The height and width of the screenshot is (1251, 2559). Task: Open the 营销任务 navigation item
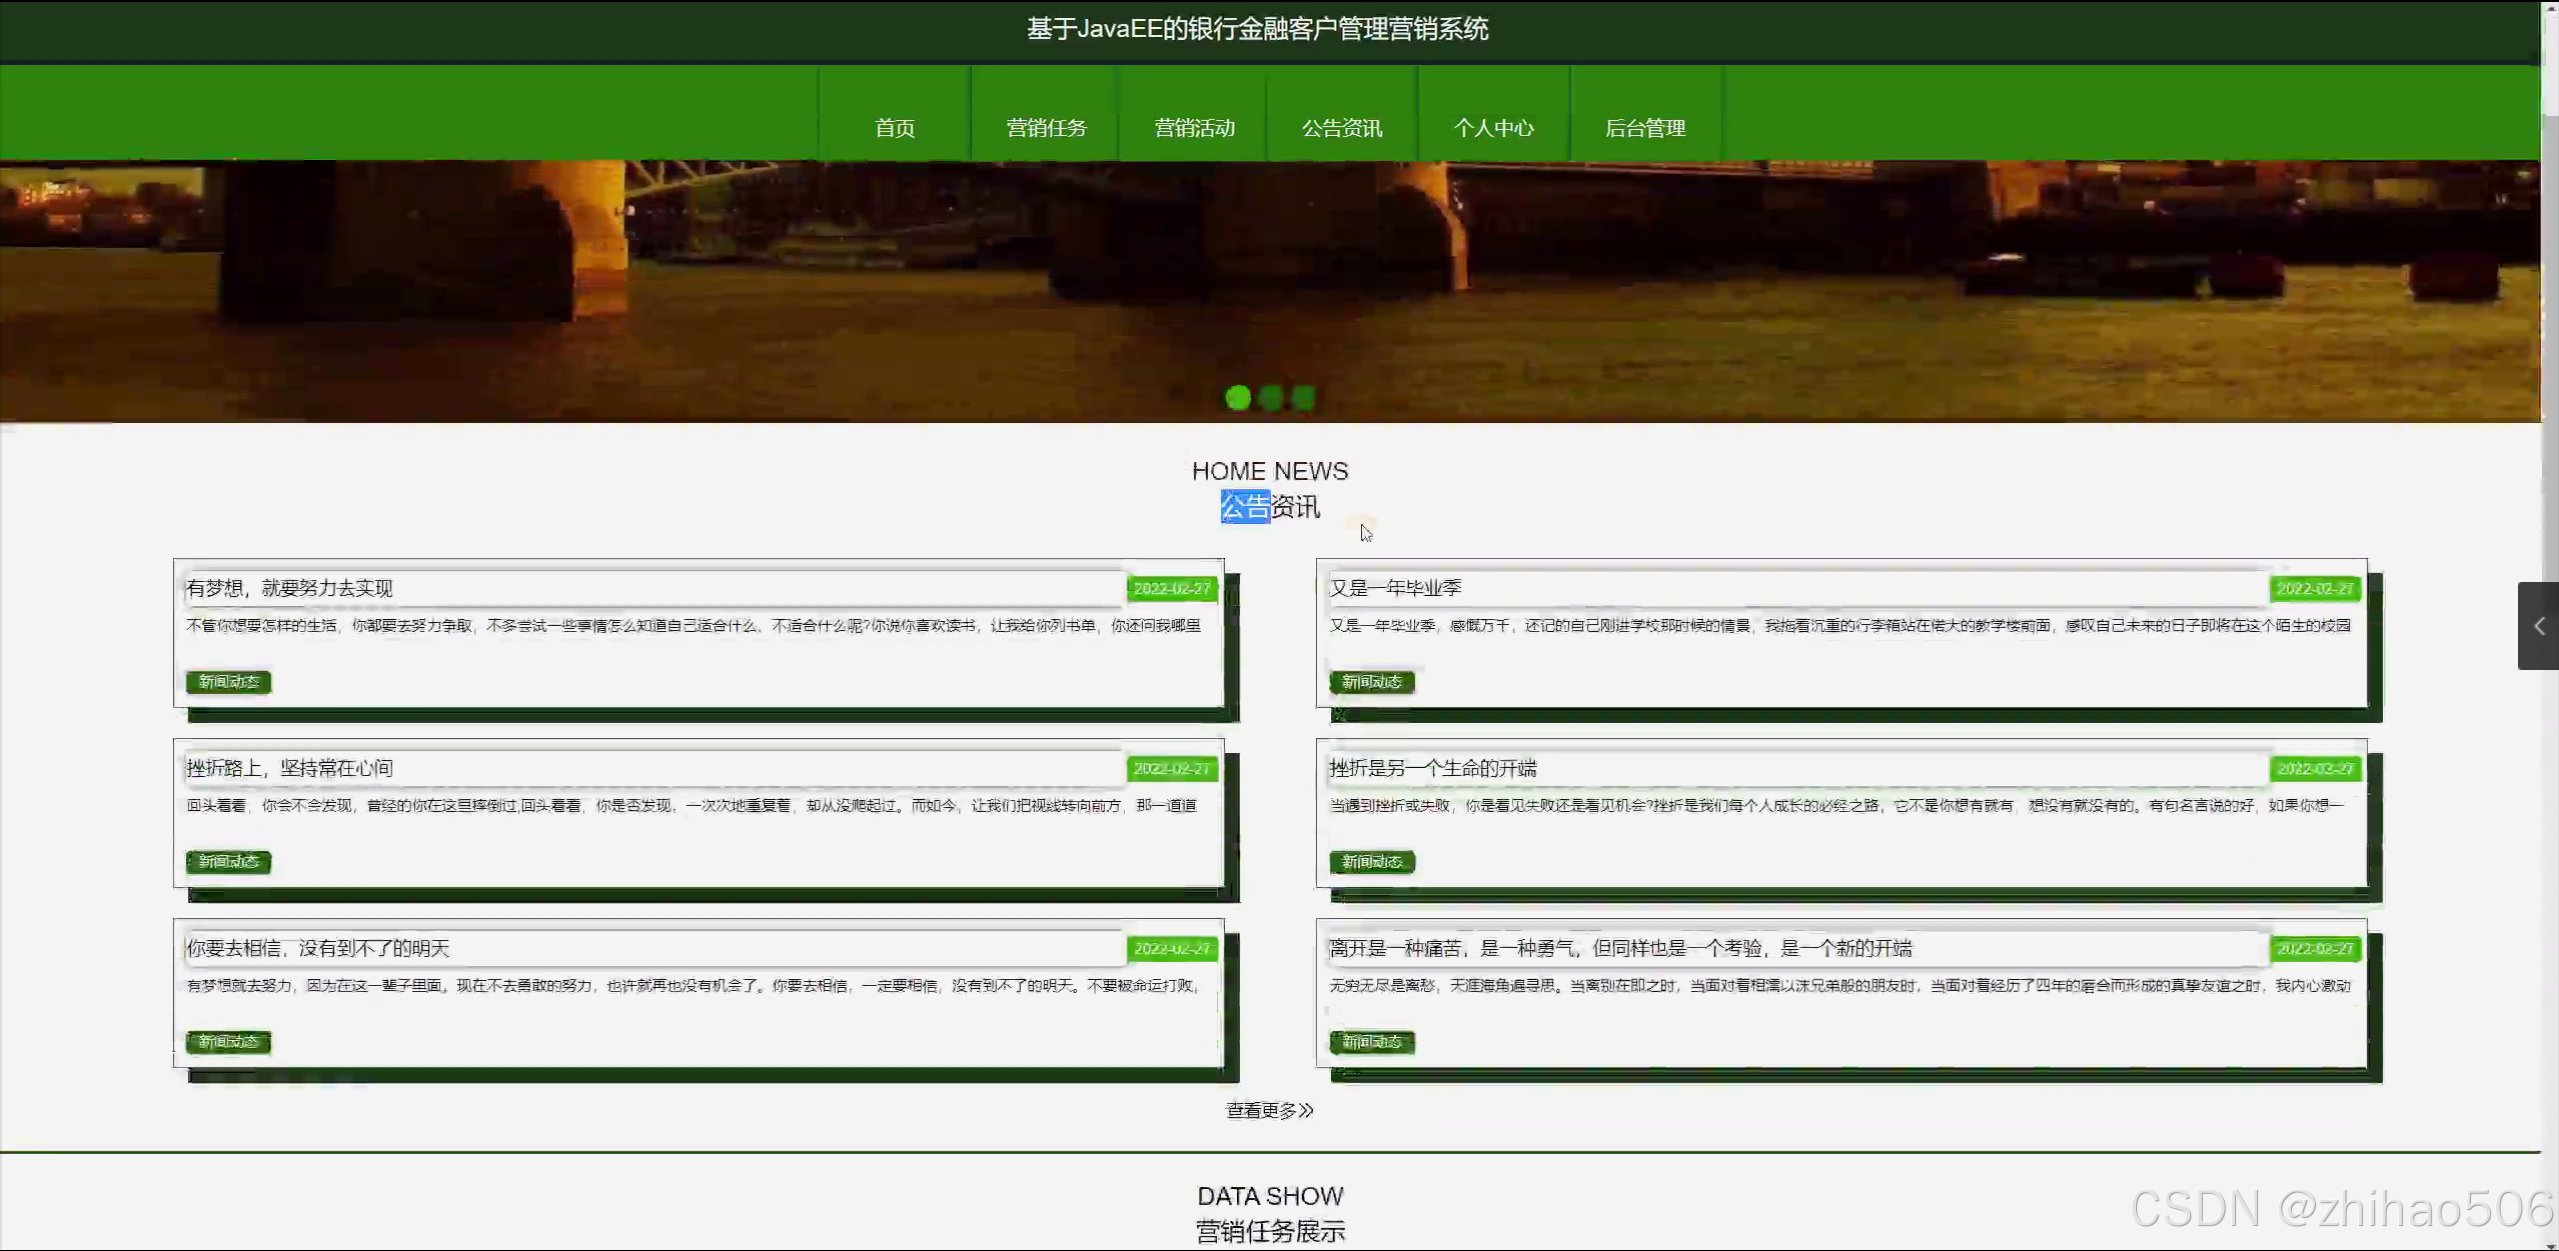(x=1044, y=127)
